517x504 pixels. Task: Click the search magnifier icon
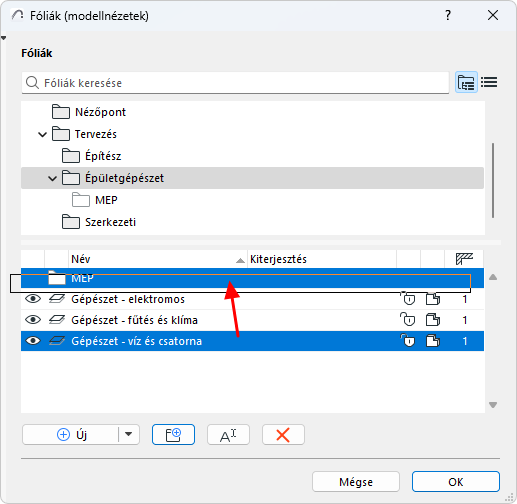point(32,83)
